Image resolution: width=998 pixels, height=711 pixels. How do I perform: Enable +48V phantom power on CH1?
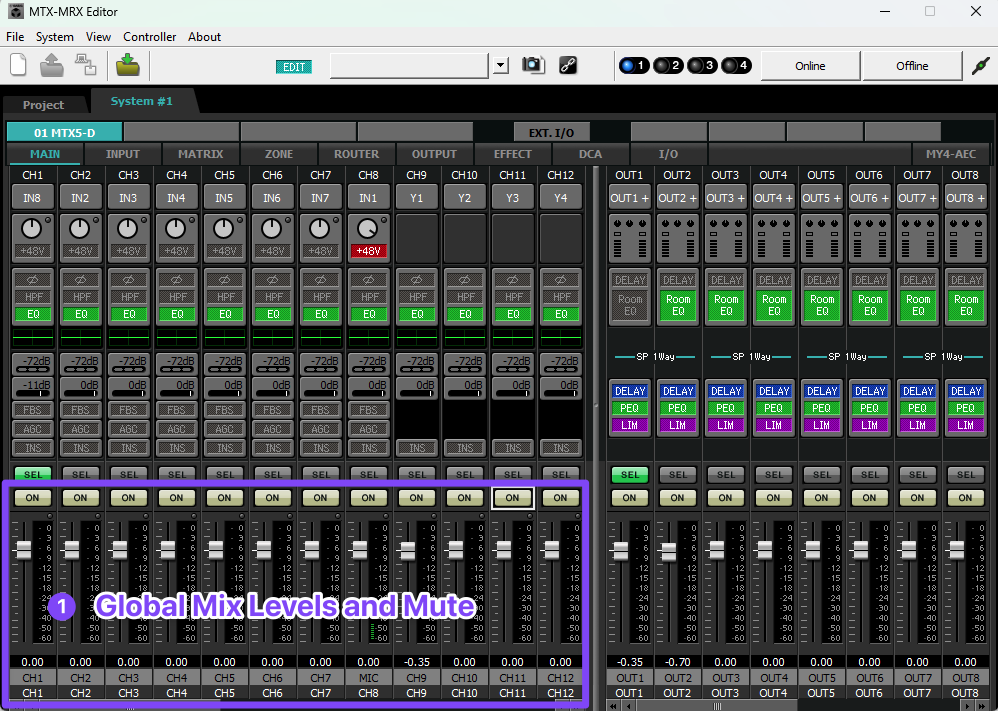pyautogui.click(x=32, y=251)
